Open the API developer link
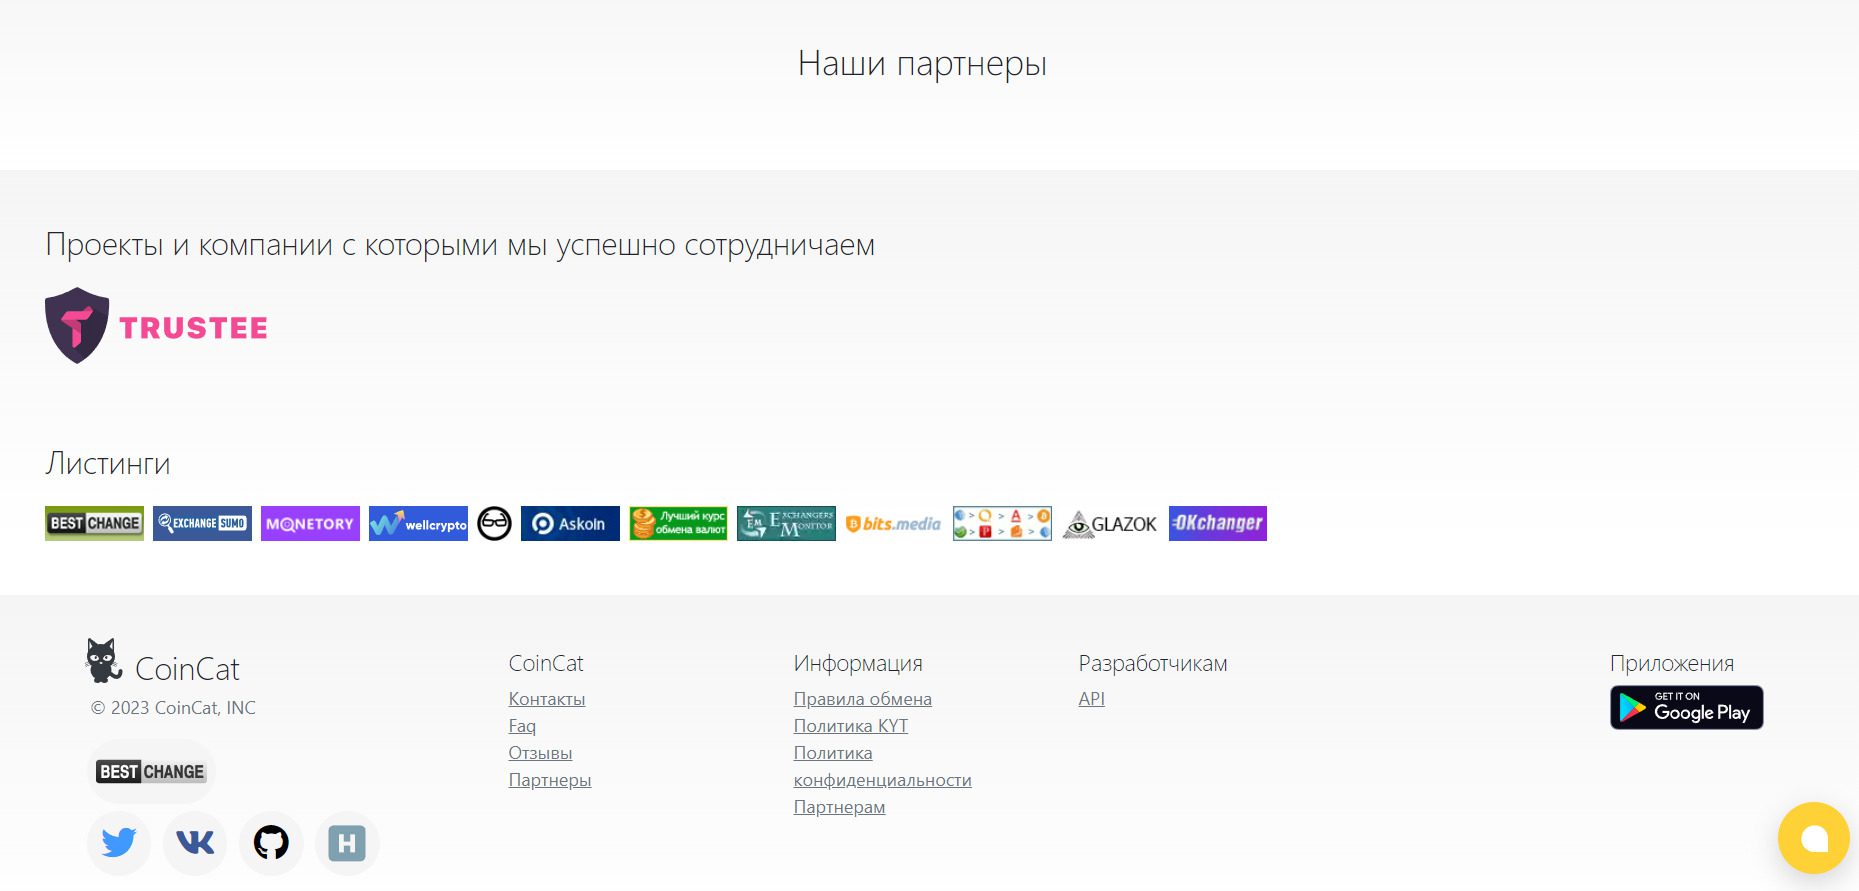Screen dimensions: 1859x891 pos(1092,699)
